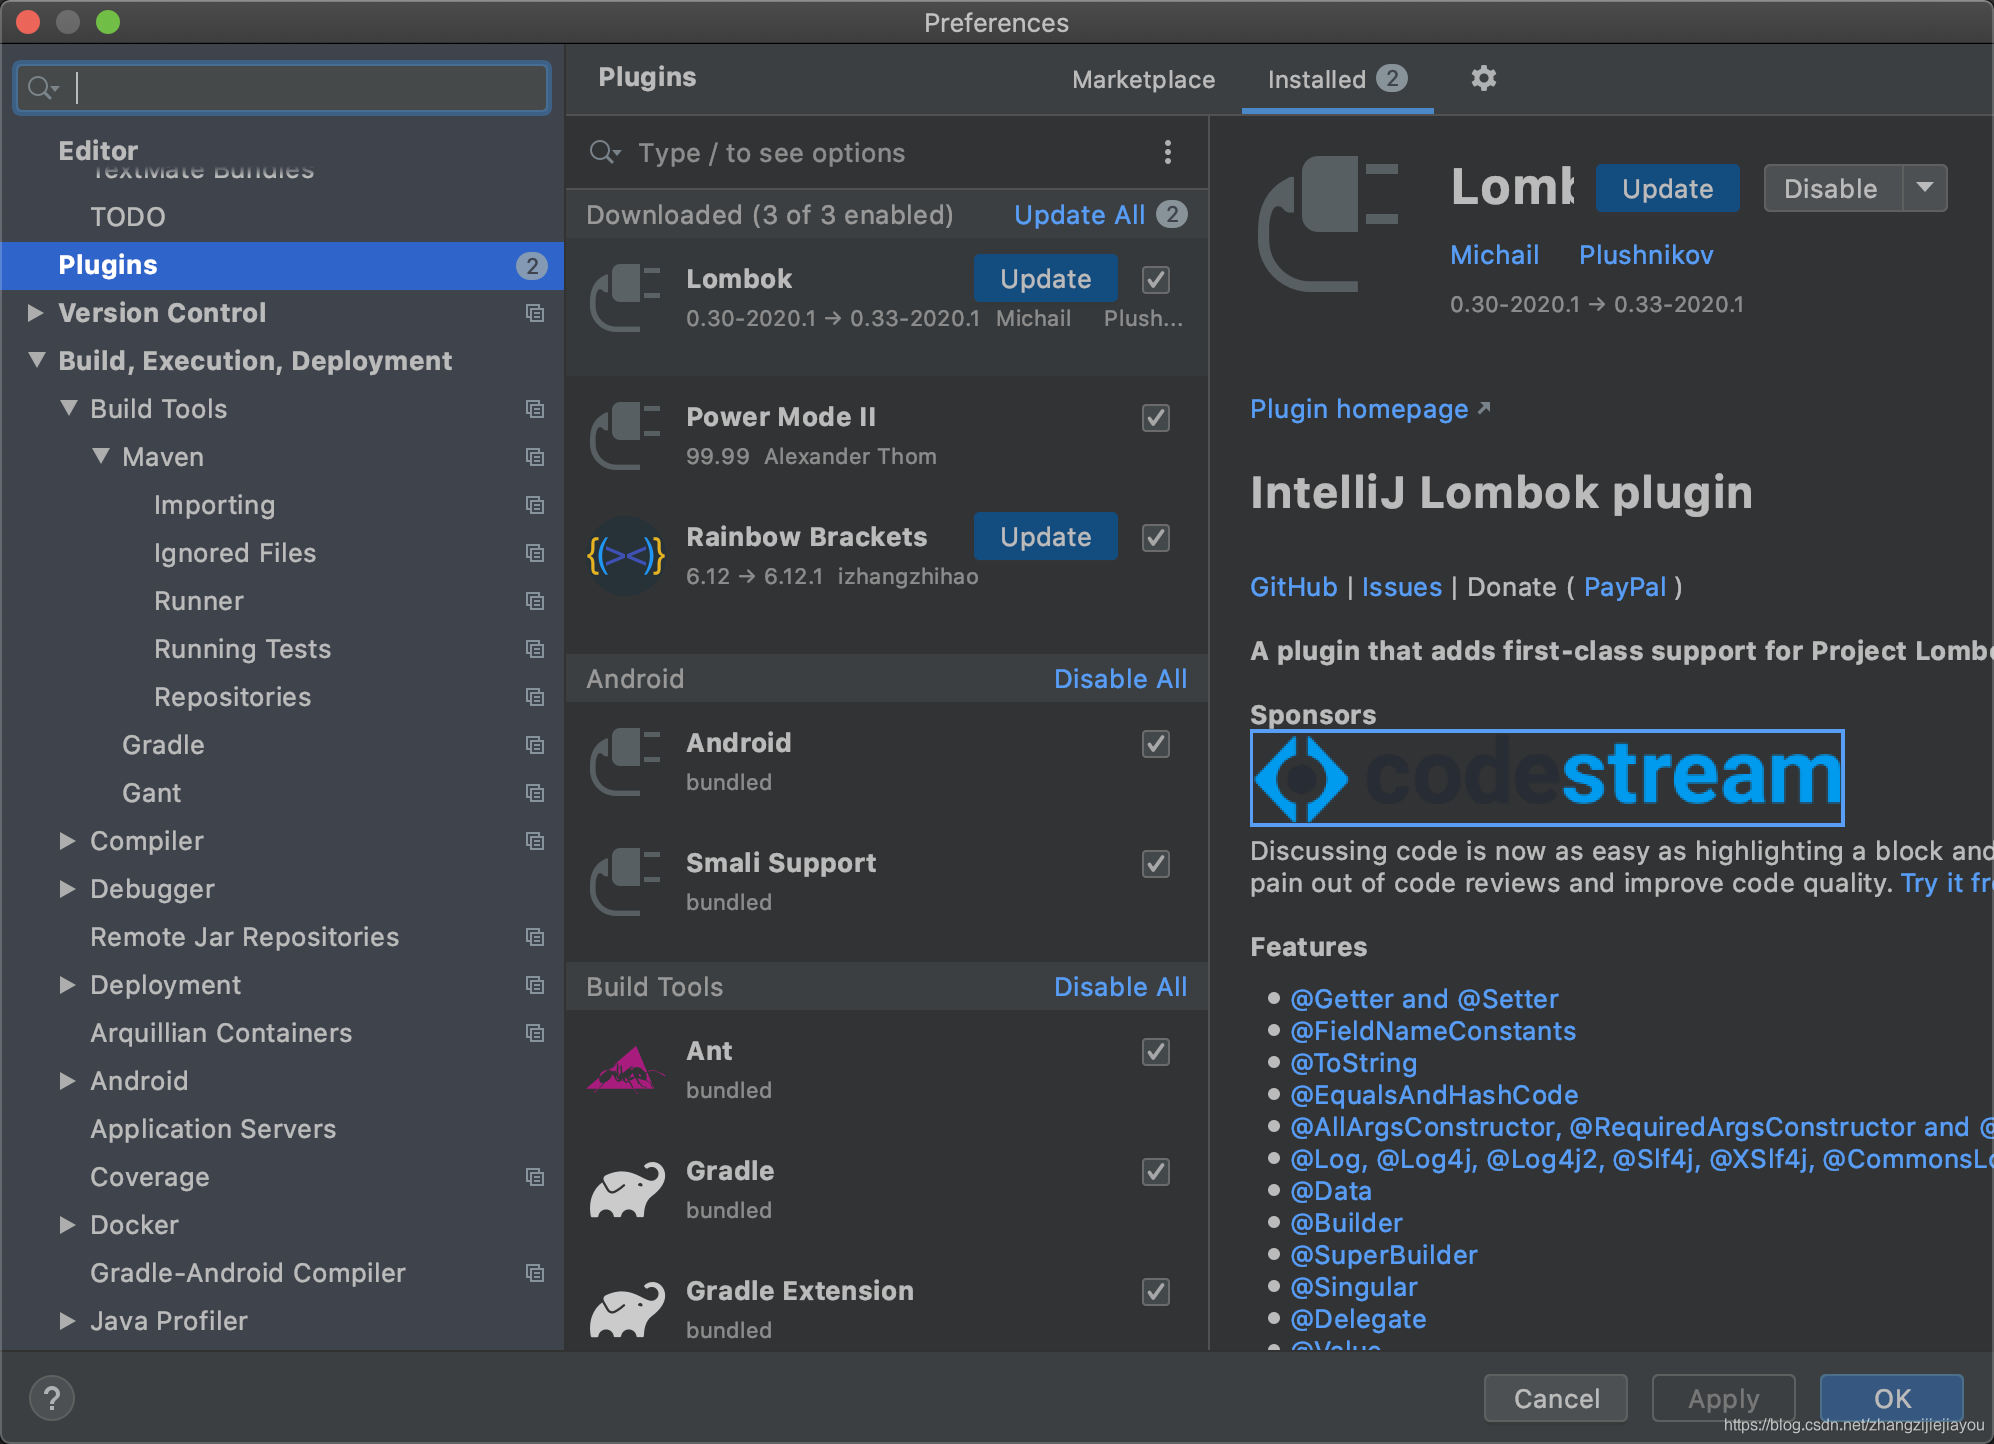
Task: Click the Ant plugin icon
Action: tap(625, 1069)
